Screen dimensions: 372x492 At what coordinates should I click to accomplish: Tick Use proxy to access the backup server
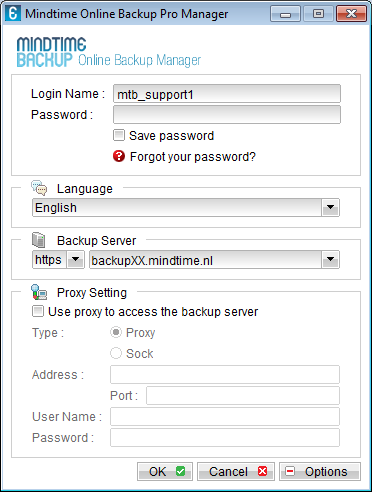38,312
